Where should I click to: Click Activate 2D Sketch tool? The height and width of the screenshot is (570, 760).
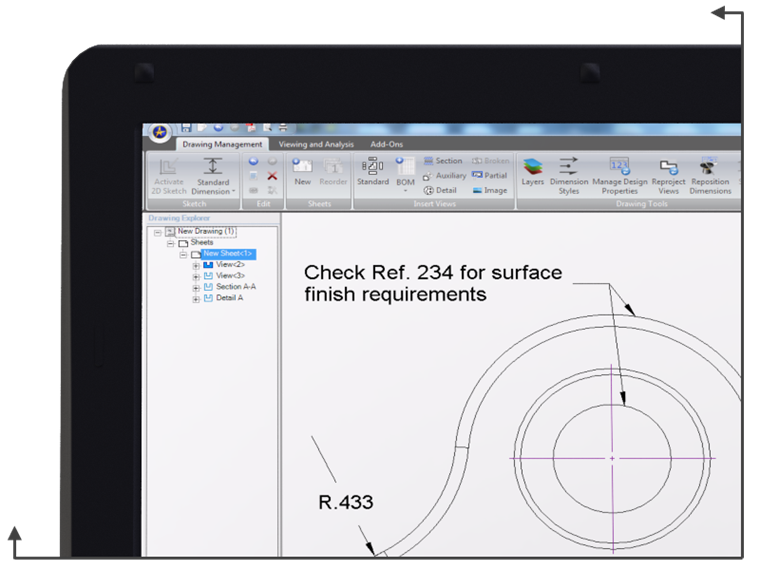tap(168, 176)
